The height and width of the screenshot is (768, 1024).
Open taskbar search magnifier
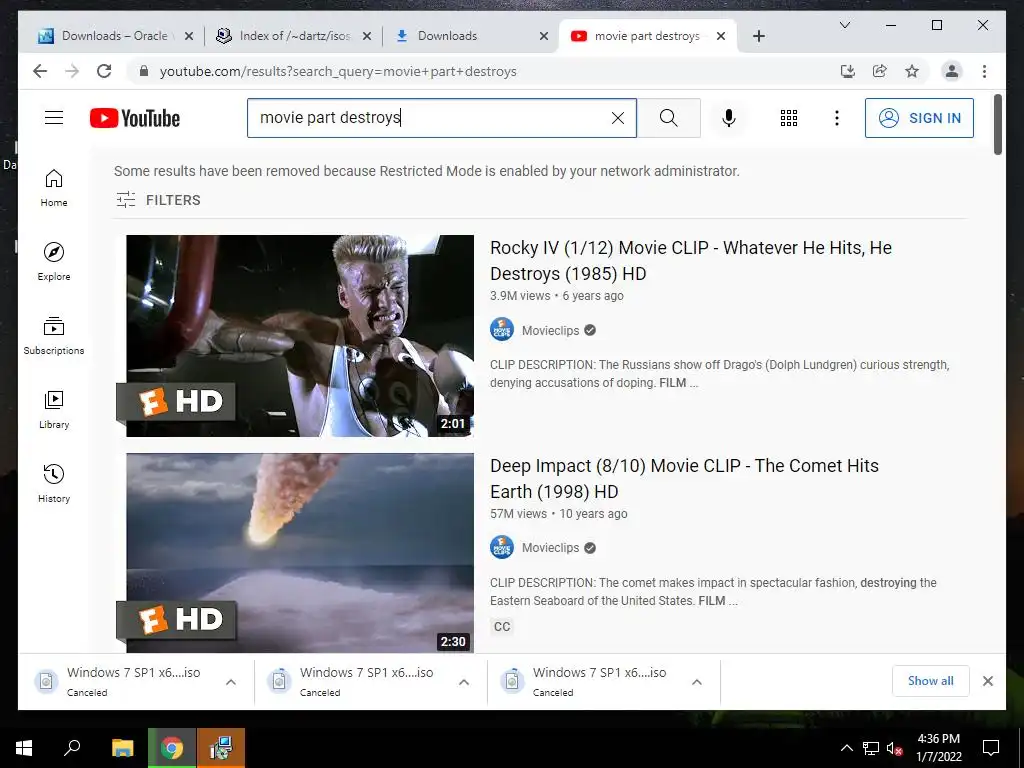tap(72, 748)
